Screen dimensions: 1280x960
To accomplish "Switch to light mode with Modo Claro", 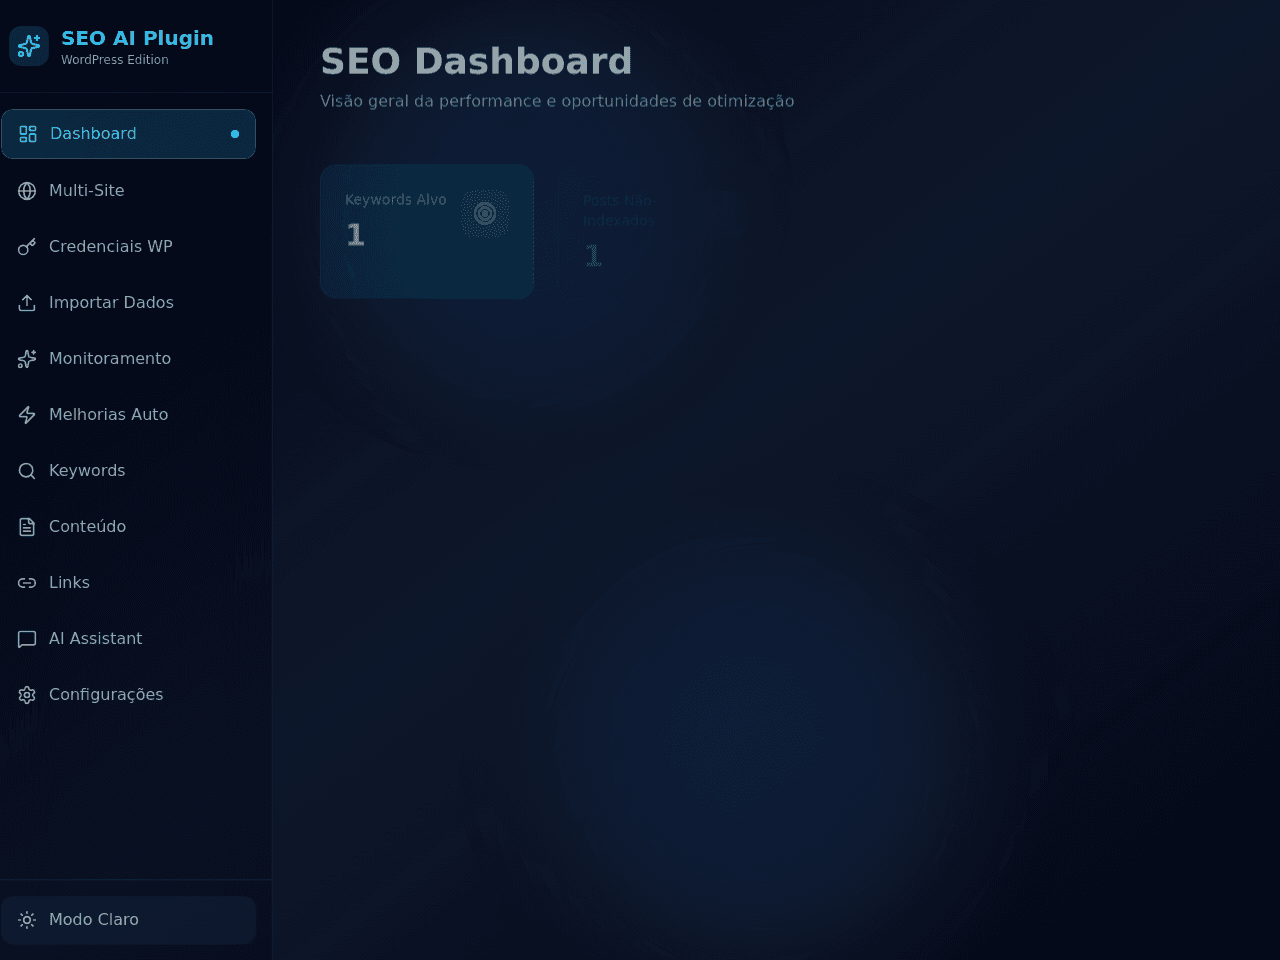I will click(128, 920).
